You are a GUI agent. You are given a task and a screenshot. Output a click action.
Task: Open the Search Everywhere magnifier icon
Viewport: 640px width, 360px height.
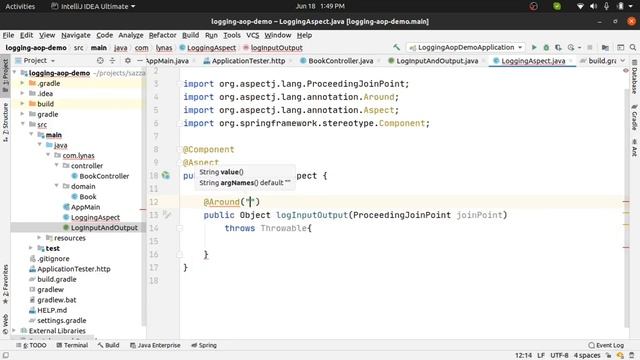[x=633, y=48]
